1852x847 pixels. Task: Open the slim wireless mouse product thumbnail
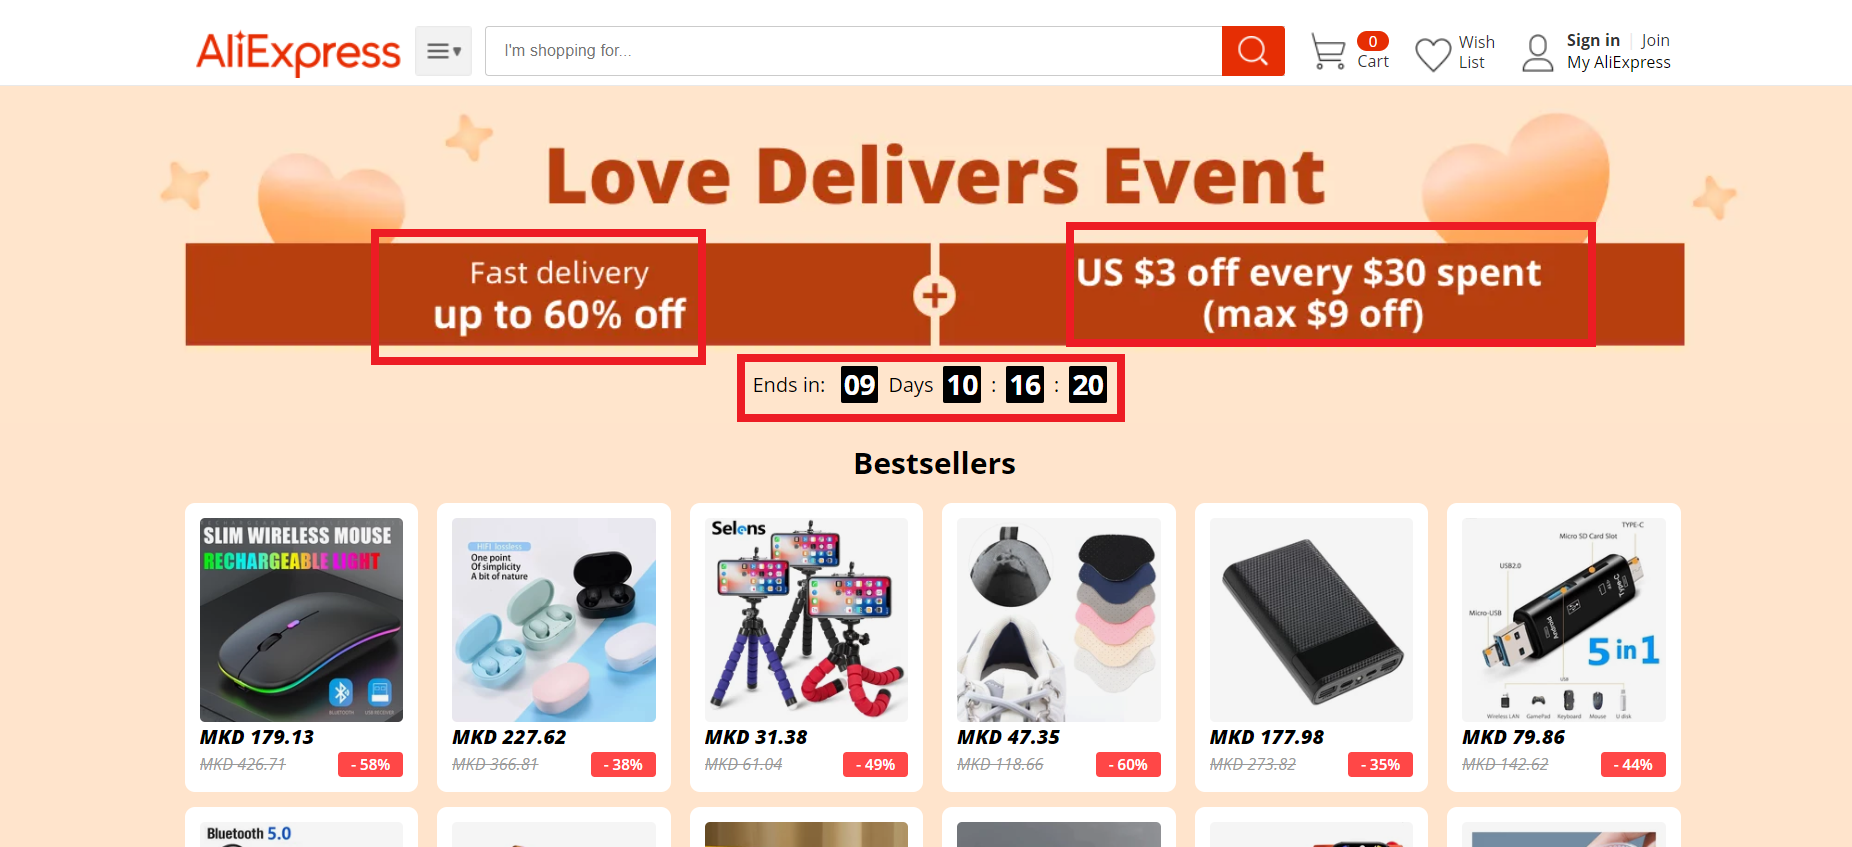pos(301,620)
